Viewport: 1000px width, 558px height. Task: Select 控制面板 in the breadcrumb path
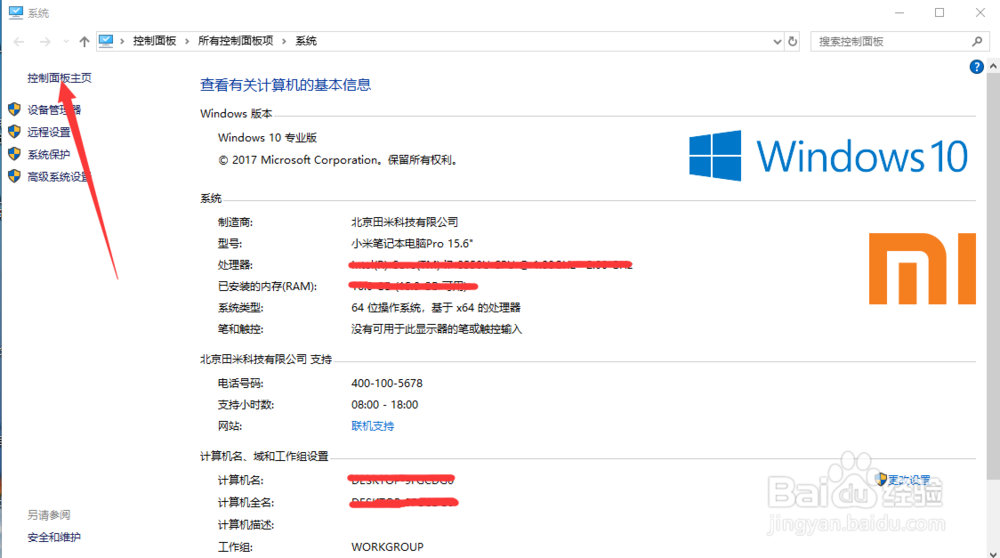pyautogui.click(x=154, y=41)
